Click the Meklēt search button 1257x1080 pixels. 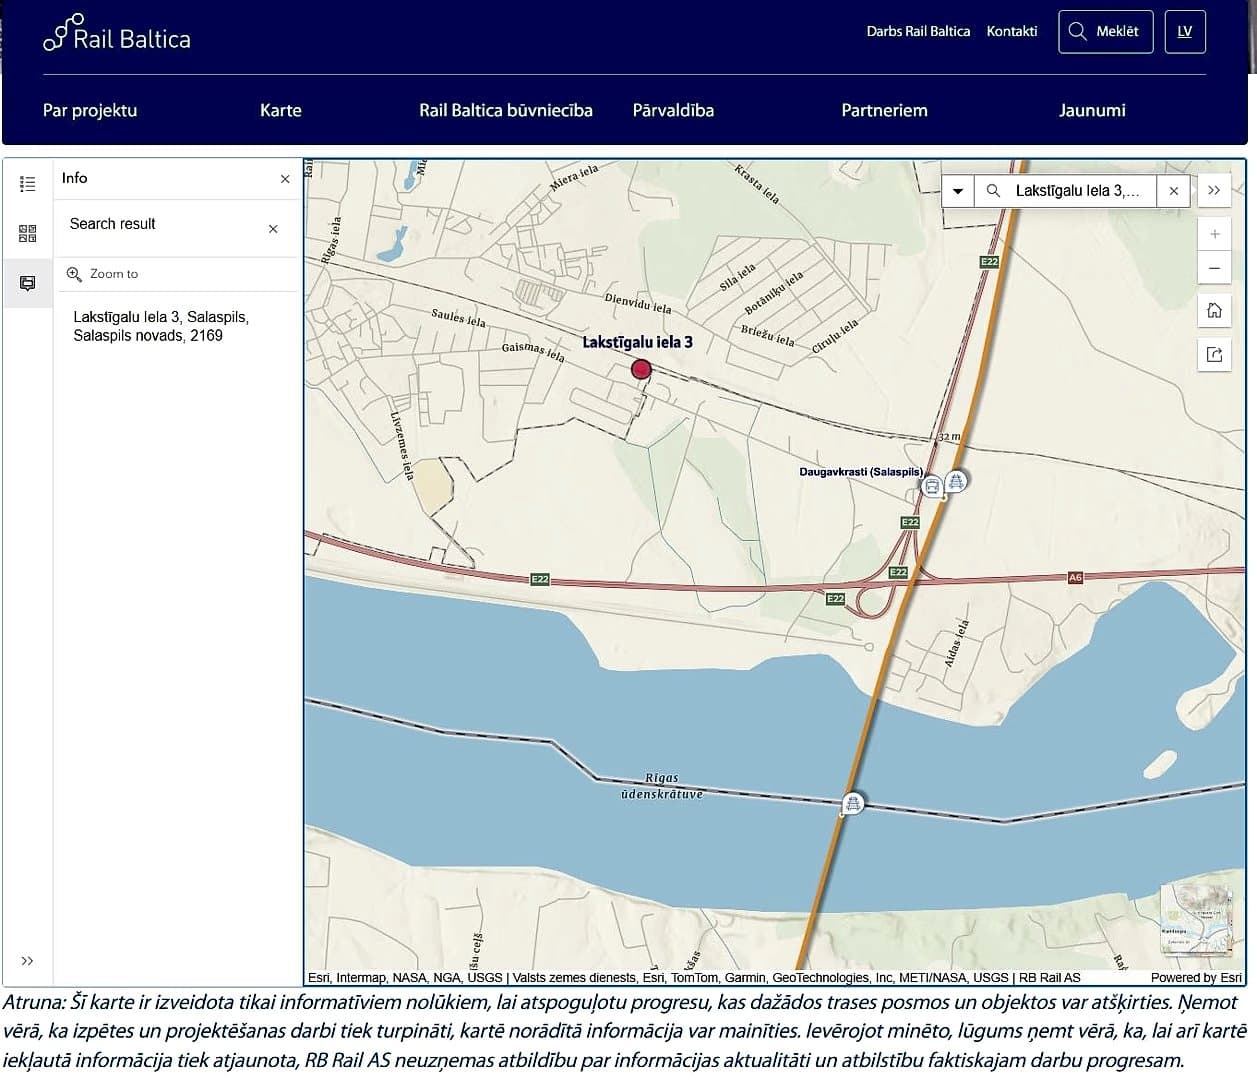pyautogui.click(x=1105, y=31)
